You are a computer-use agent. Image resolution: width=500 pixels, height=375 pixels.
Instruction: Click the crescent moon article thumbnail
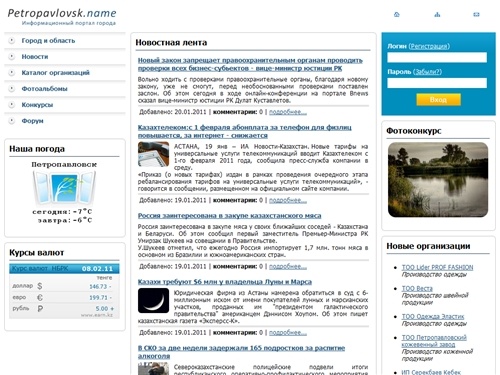pos(153,300)
